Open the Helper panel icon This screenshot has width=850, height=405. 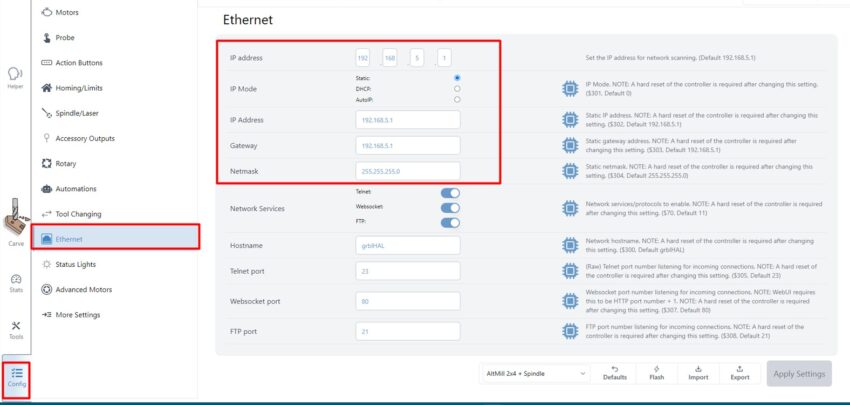tap(15, 77)
